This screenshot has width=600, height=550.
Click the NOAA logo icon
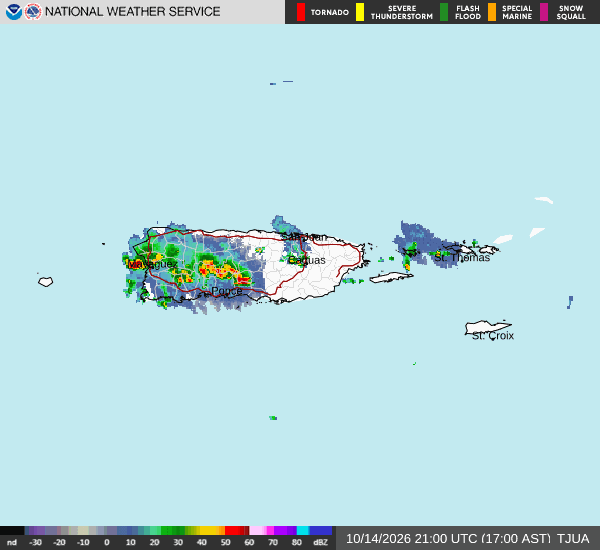14,12
